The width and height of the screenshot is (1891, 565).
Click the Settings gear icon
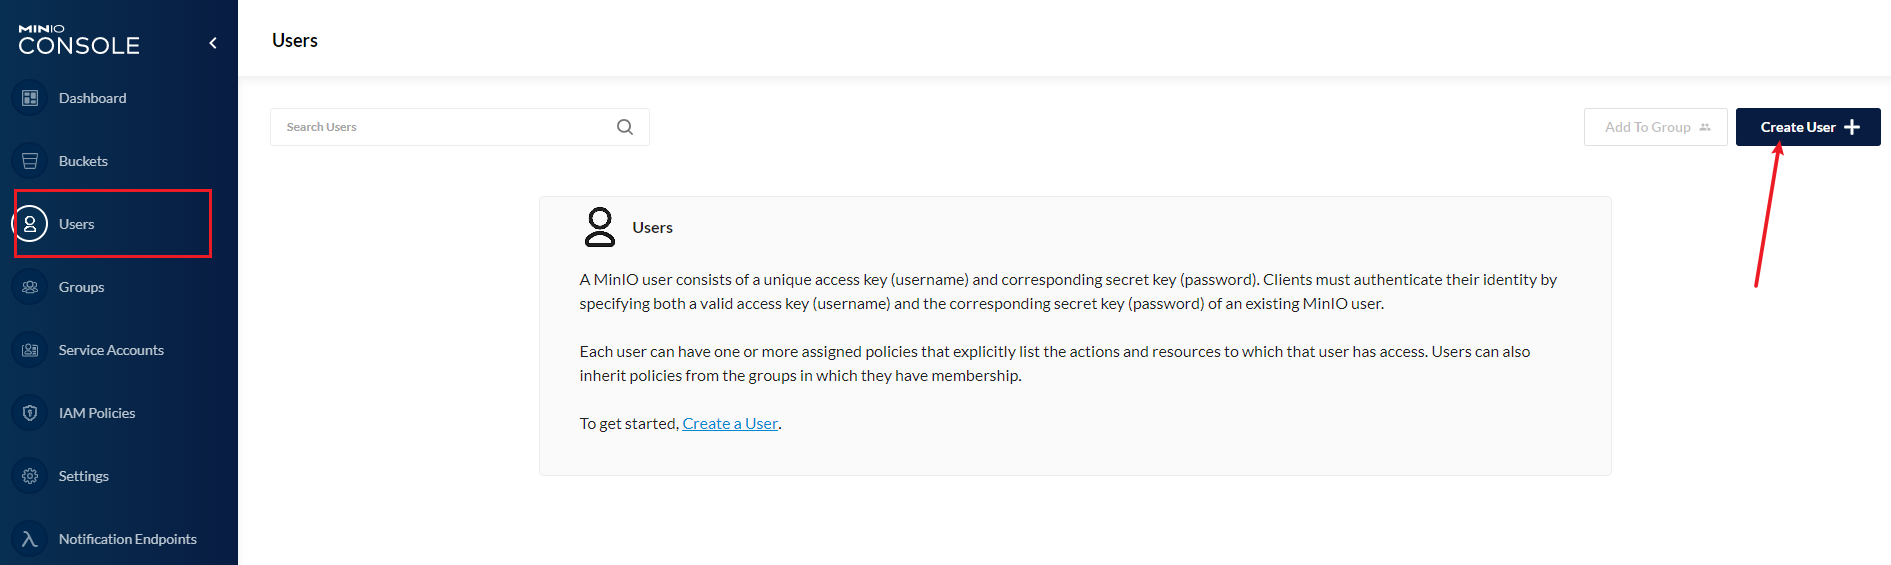30,476
